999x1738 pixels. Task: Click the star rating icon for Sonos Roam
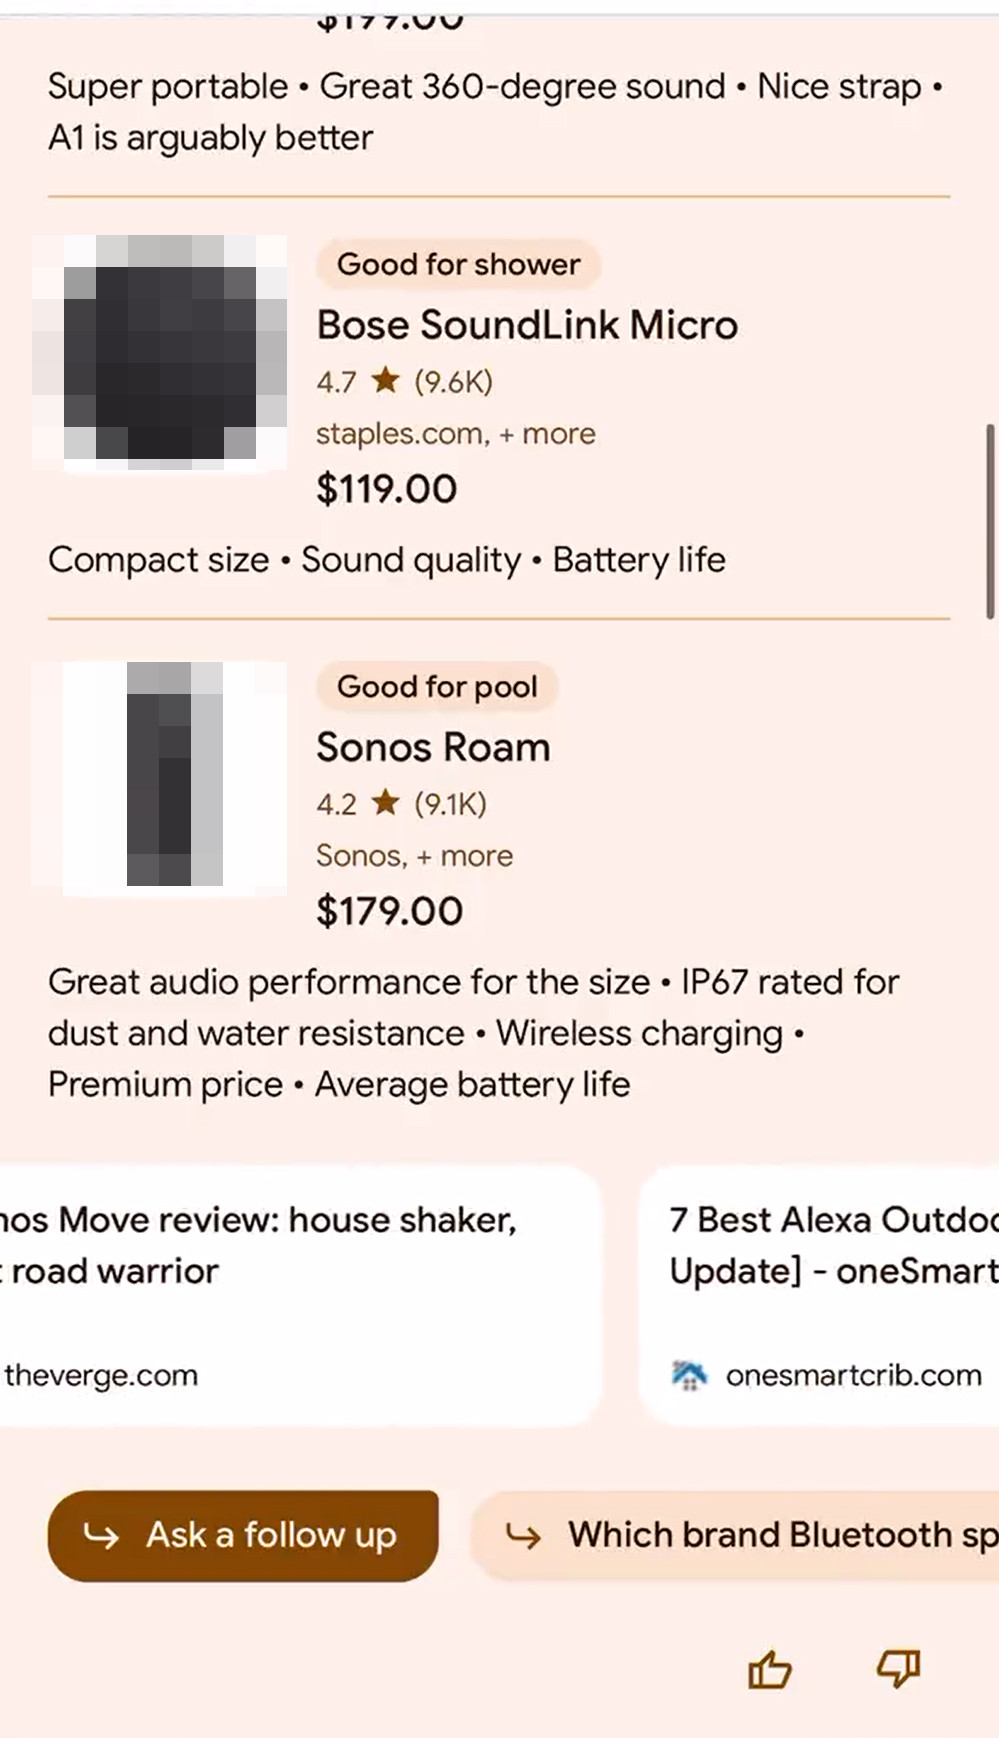pos(385,803)
